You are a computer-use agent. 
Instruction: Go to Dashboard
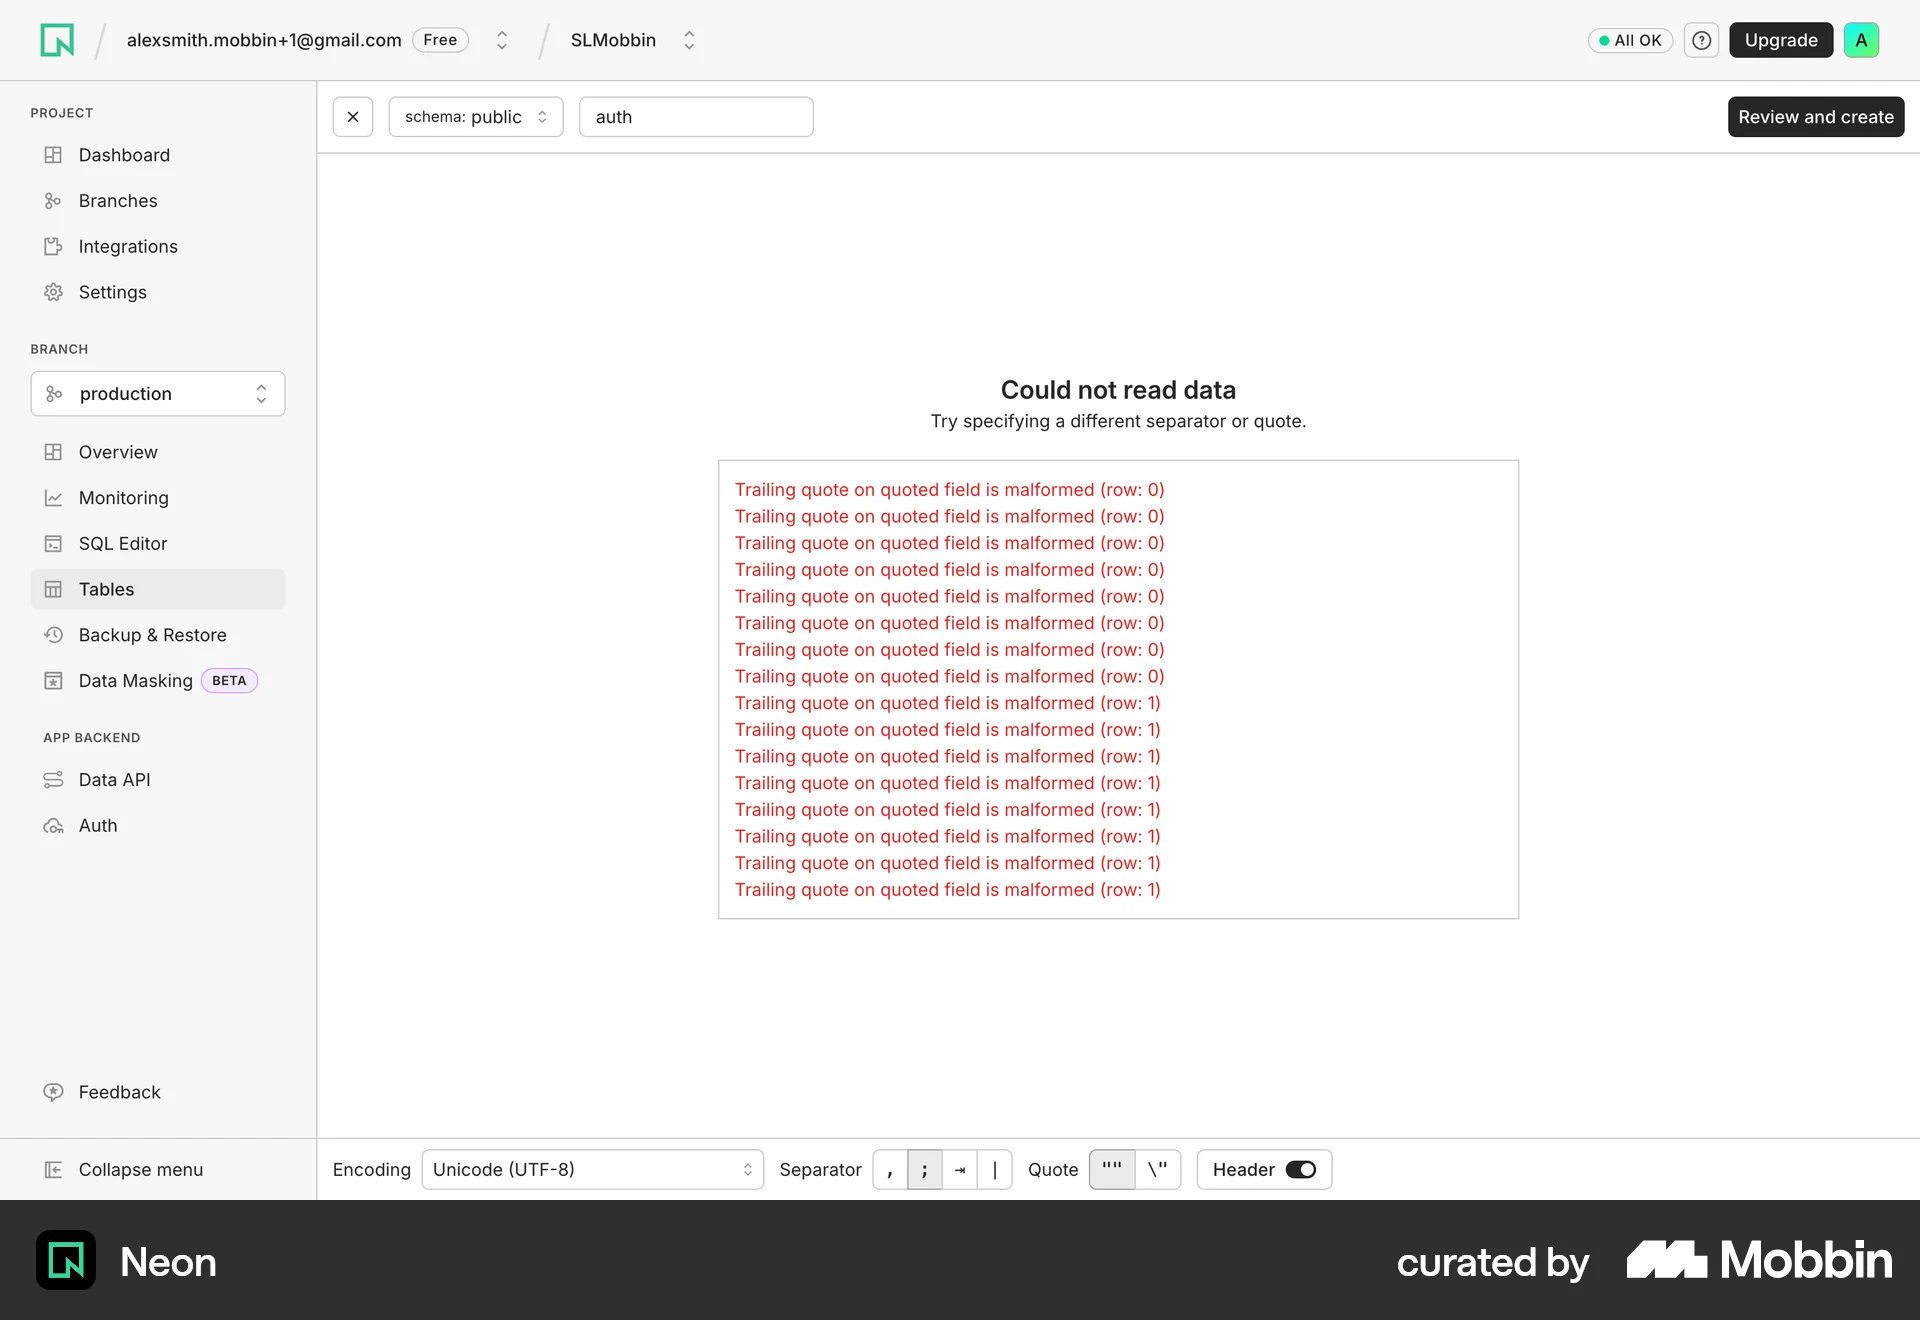158,155
